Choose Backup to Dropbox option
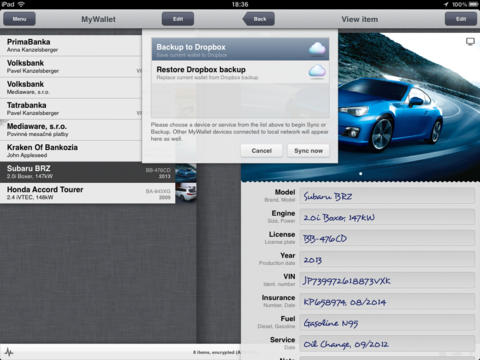 [240, 49]
